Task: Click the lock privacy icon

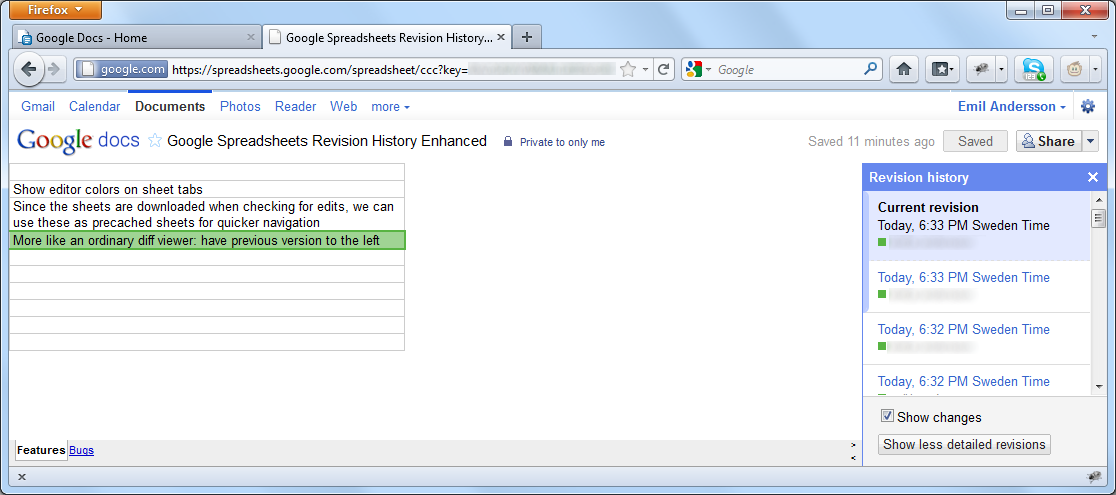Action: 507,141
